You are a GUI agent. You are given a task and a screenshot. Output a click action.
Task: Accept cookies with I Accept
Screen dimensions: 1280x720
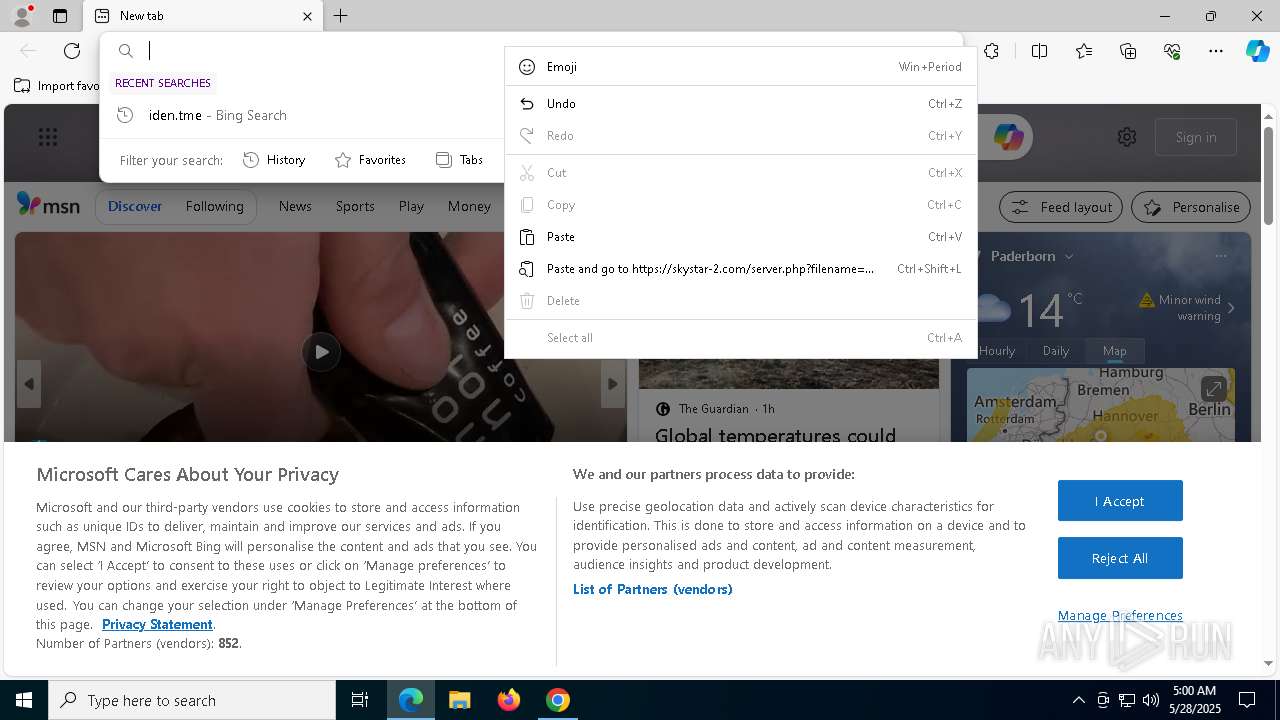[1120, 501]
